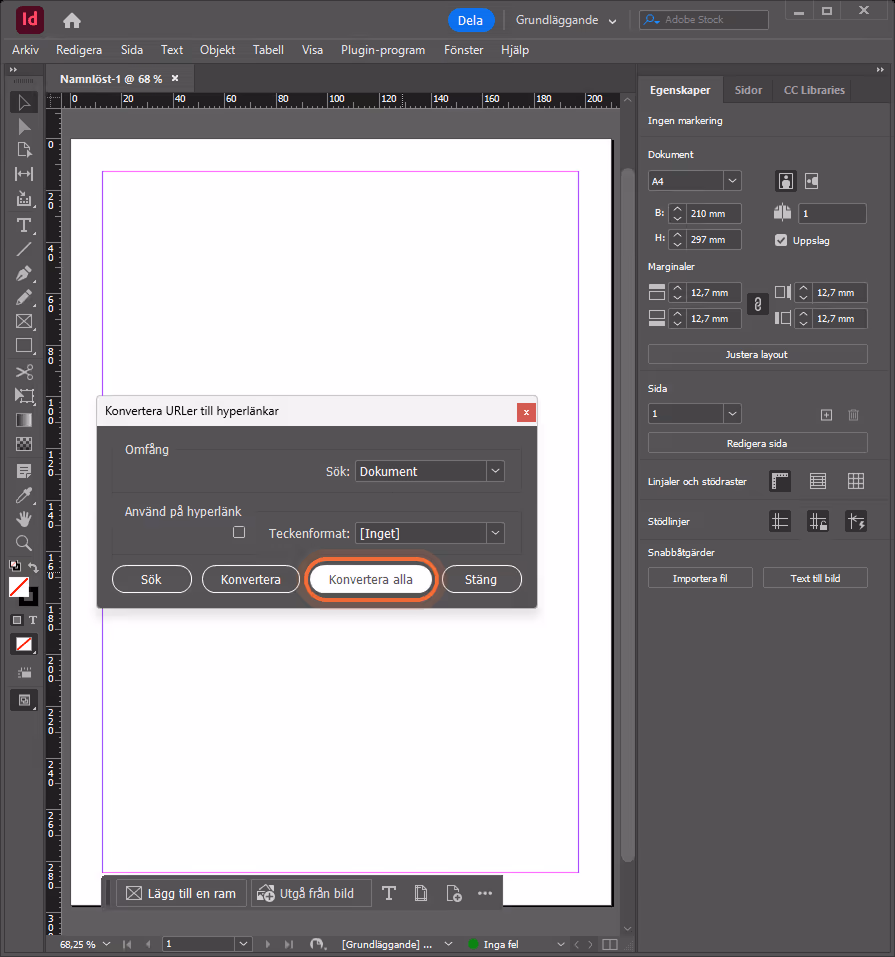The image size is (895, 957).
Task: Toggle smart guides icon
Action: 856,521
